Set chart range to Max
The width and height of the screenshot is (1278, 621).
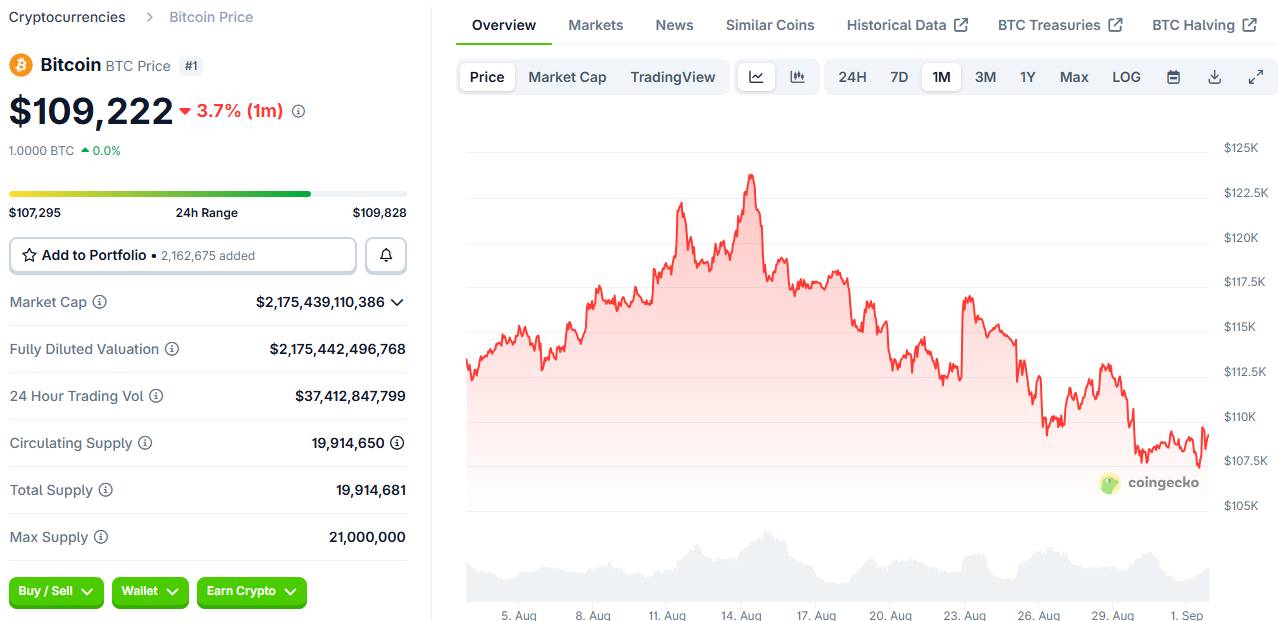point(1074,77)
